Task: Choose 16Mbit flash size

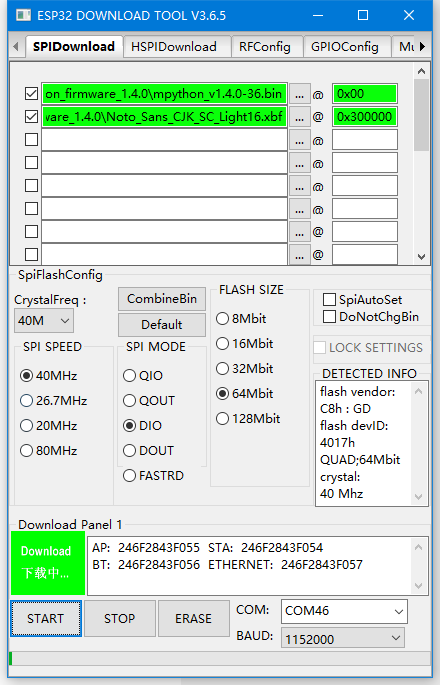Action: click(244, 344)
